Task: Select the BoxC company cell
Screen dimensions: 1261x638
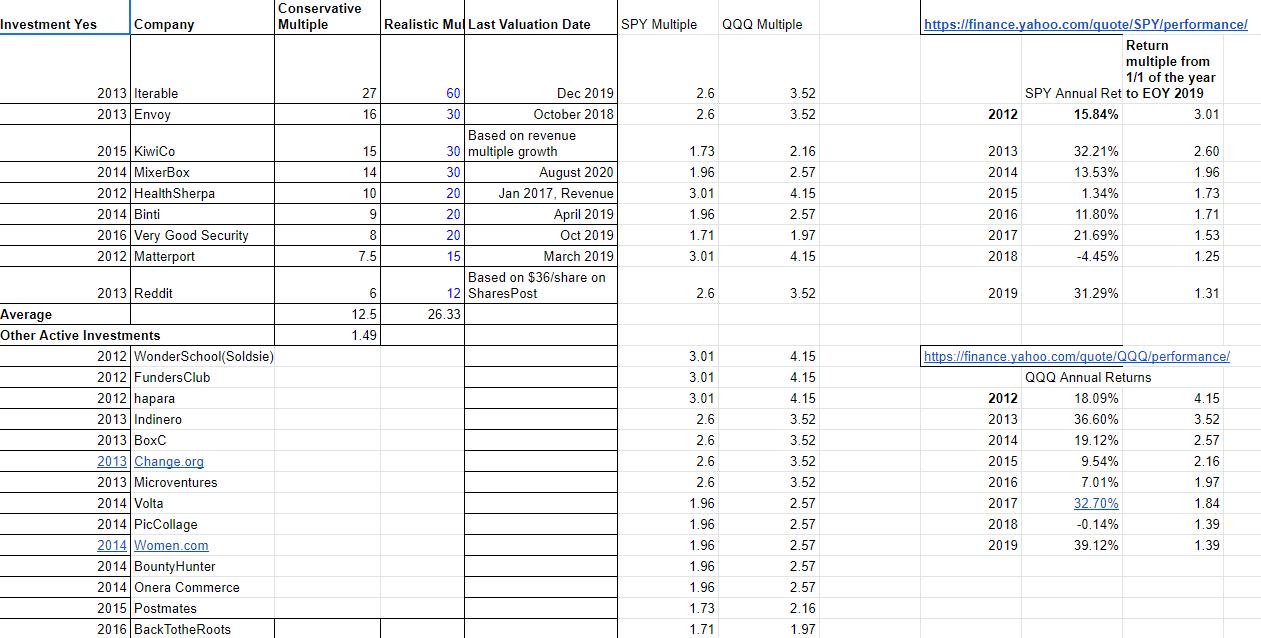Action: click(202, 440)
